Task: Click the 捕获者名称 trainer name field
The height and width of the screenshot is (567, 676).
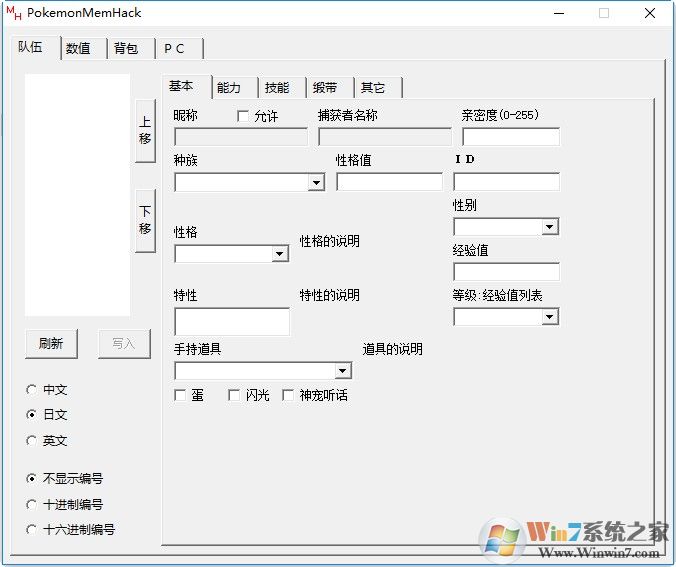Action: (385, 137)
